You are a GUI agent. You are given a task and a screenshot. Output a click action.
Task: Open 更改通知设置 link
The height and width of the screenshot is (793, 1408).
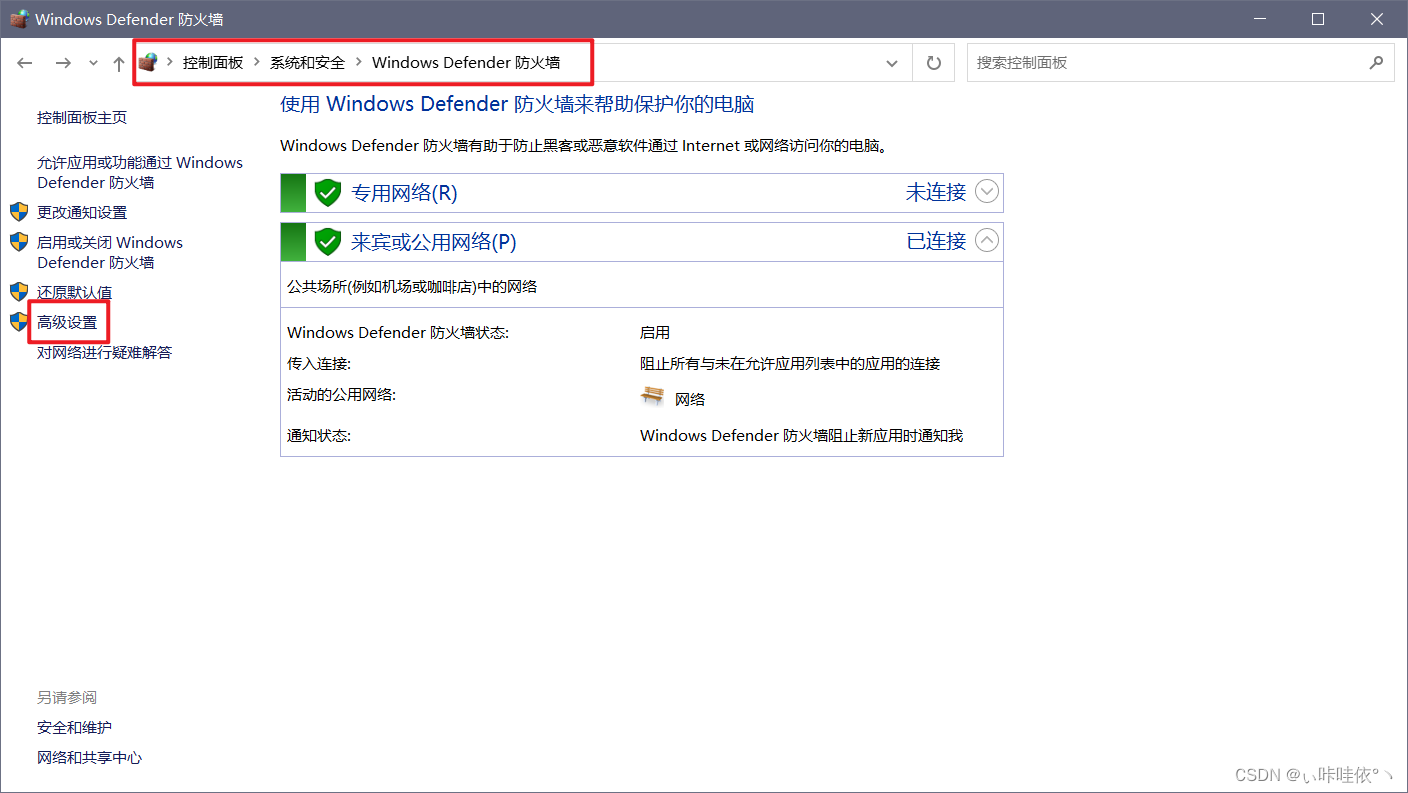click(x=82, y=212)
